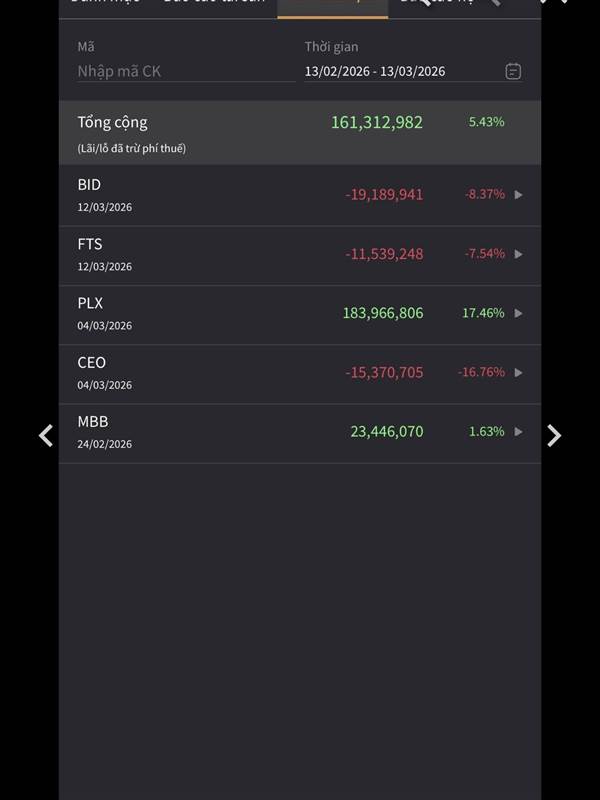Expand CEO row details arrow

pos(518,372)
